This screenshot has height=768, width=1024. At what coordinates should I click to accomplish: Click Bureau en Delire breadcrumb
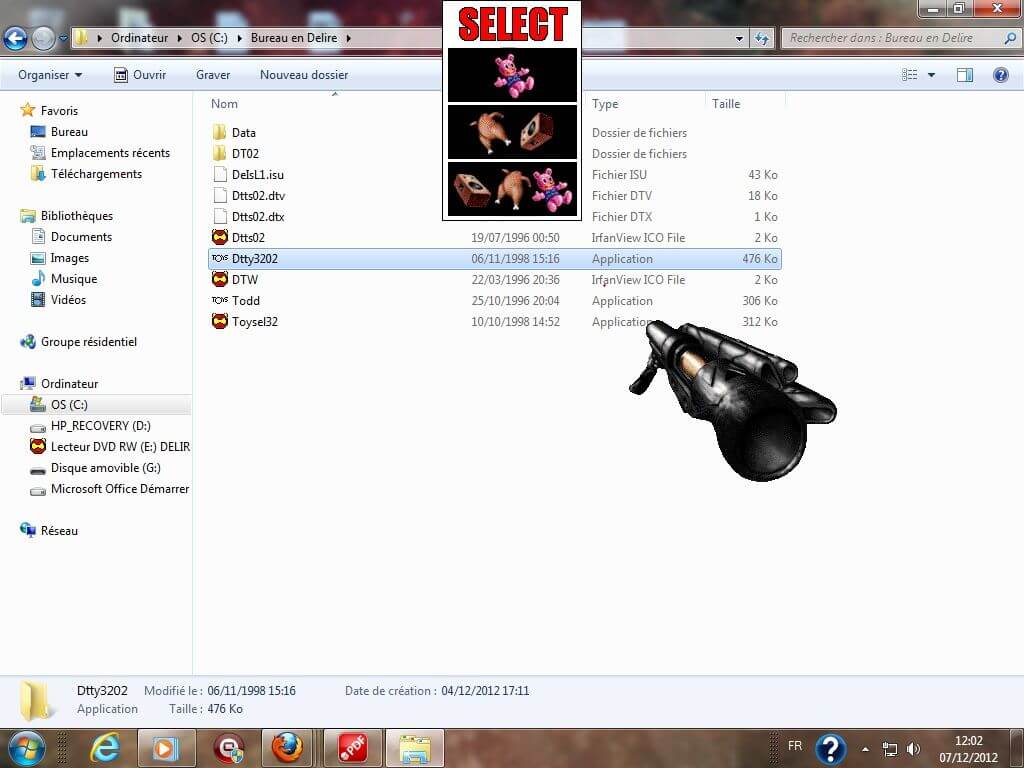pos(294,38)
